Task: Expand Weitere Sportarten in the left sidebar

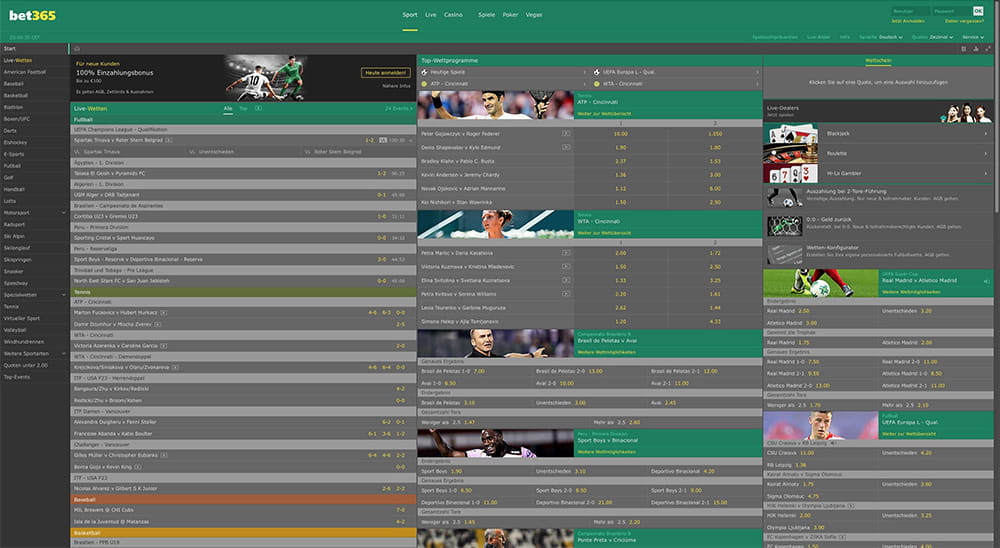Action: point(64,353)
